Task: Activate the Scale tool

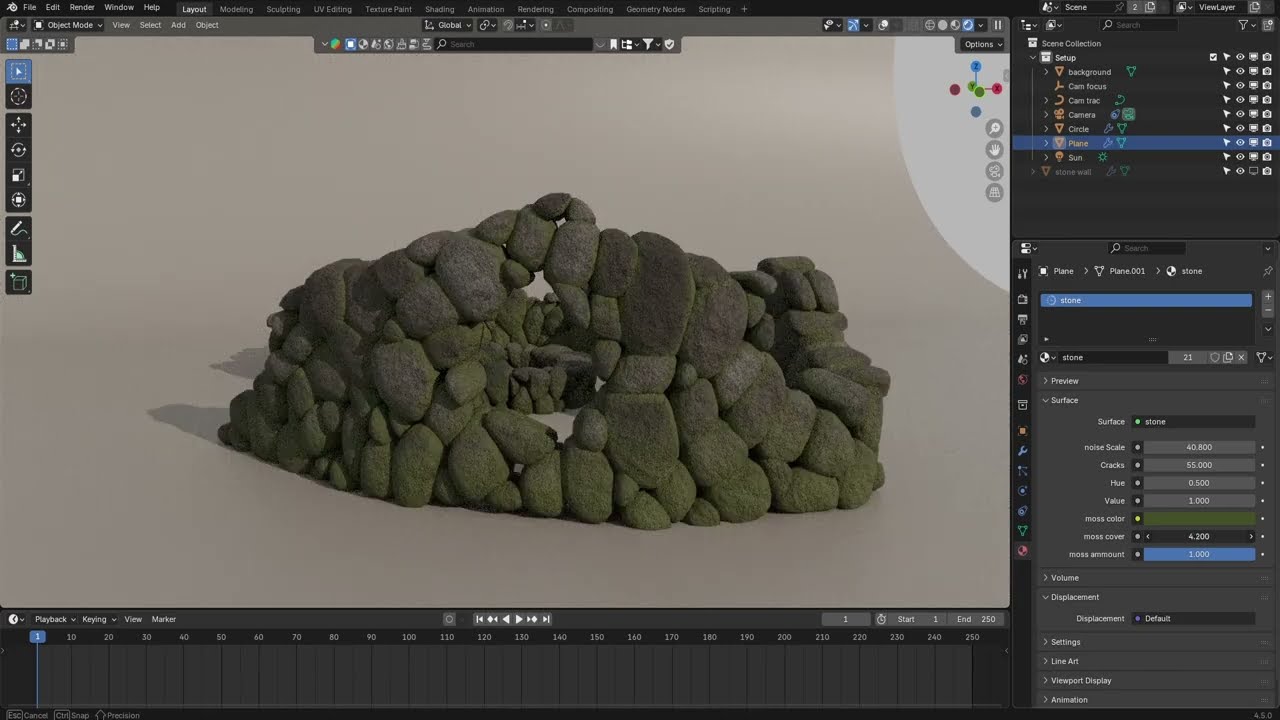Action: (18, 175)
